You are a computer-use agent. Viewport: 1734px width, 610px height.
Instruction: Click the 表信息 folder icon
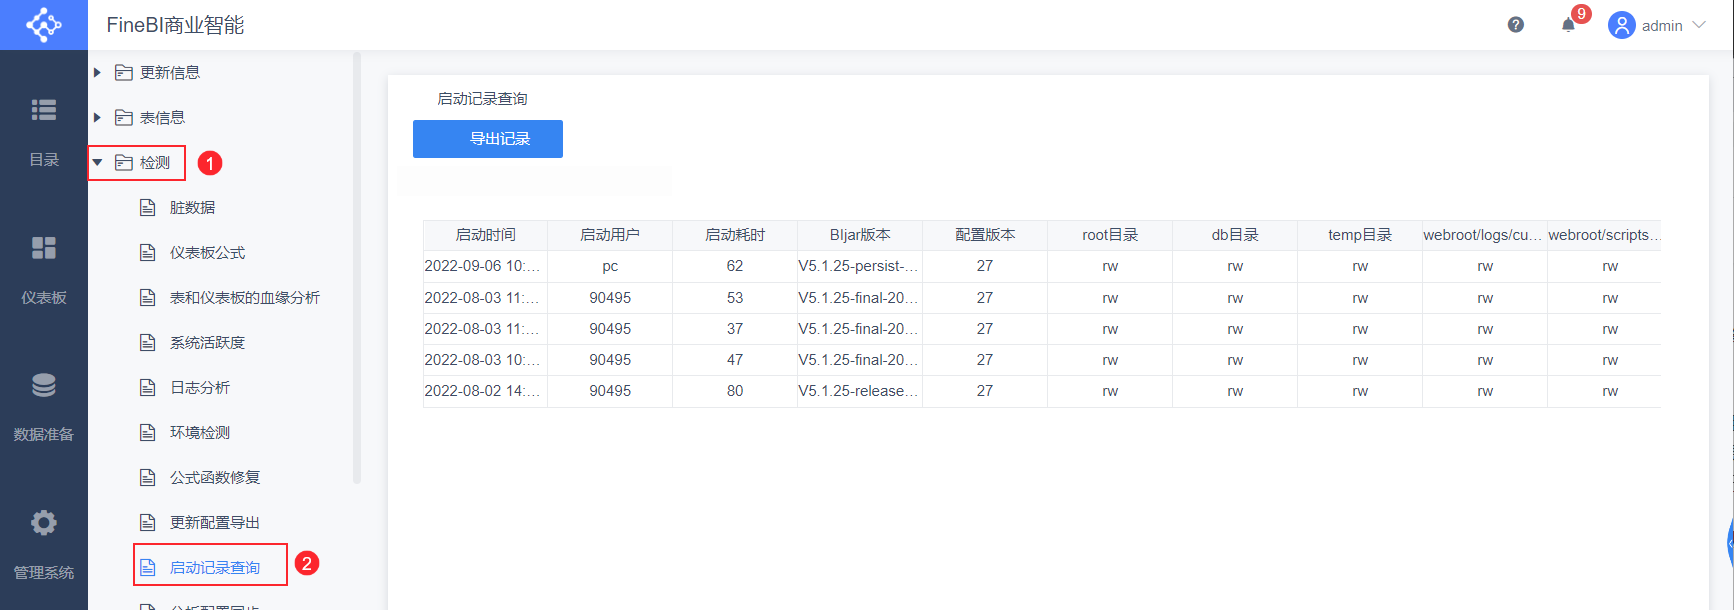click(x=124, y=118)
